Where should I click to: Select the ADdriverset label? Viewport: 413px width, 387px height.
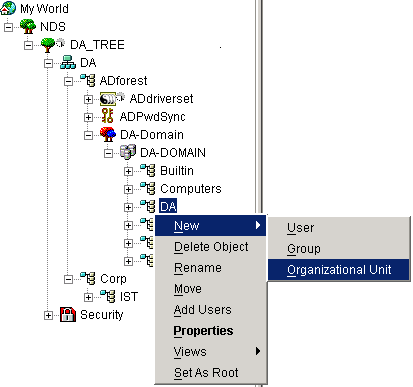click(161, 99)
